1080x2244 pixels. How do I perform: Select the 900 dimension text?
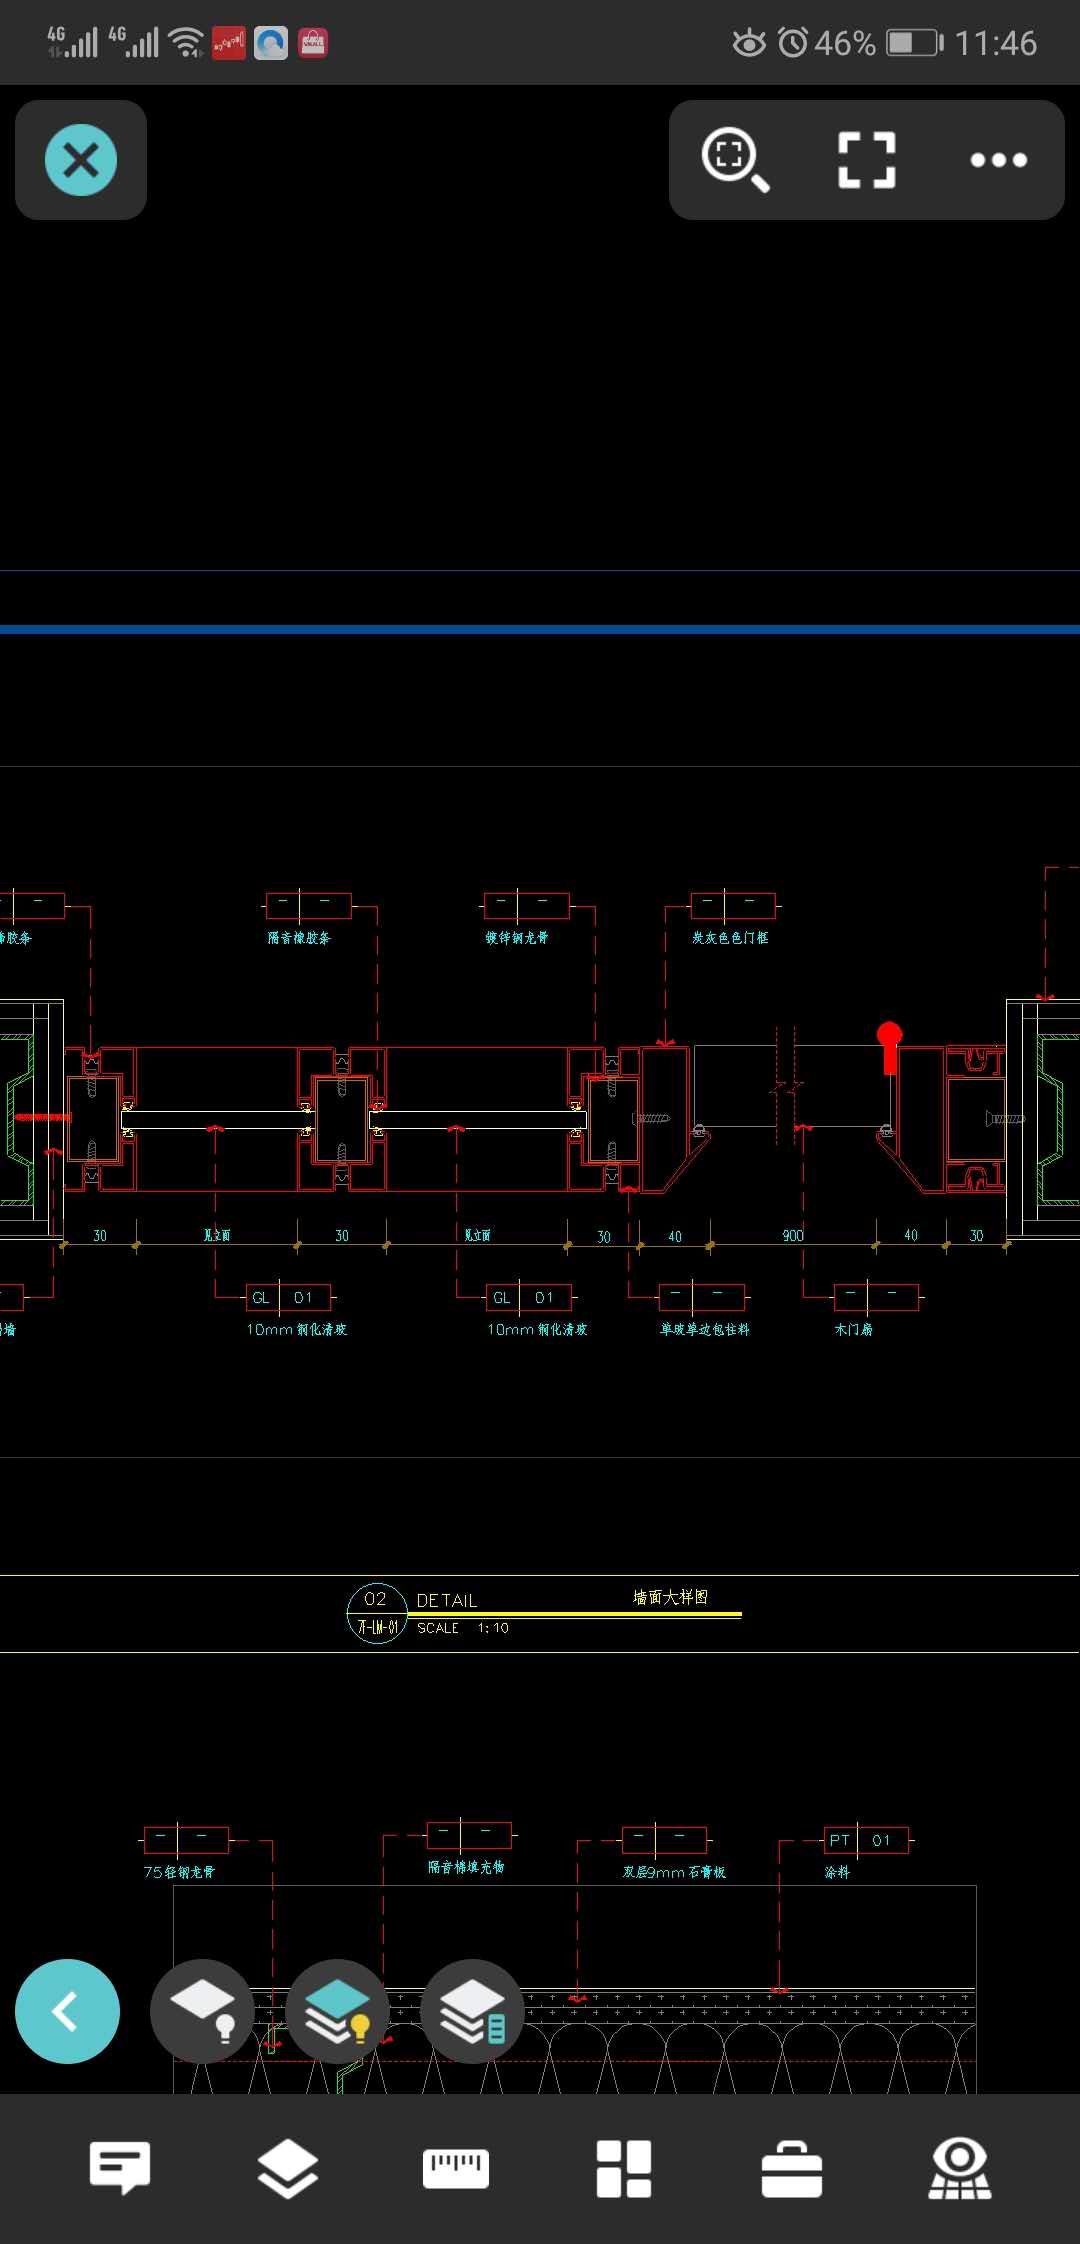[793, 1236]
